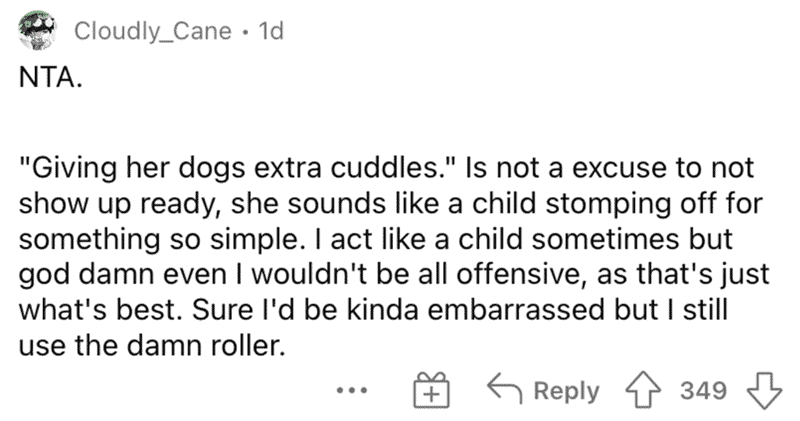Click the final line "use the damn roller."
Image resolution: width=800 pixels, height=421 pixels.
pos(152,345)
